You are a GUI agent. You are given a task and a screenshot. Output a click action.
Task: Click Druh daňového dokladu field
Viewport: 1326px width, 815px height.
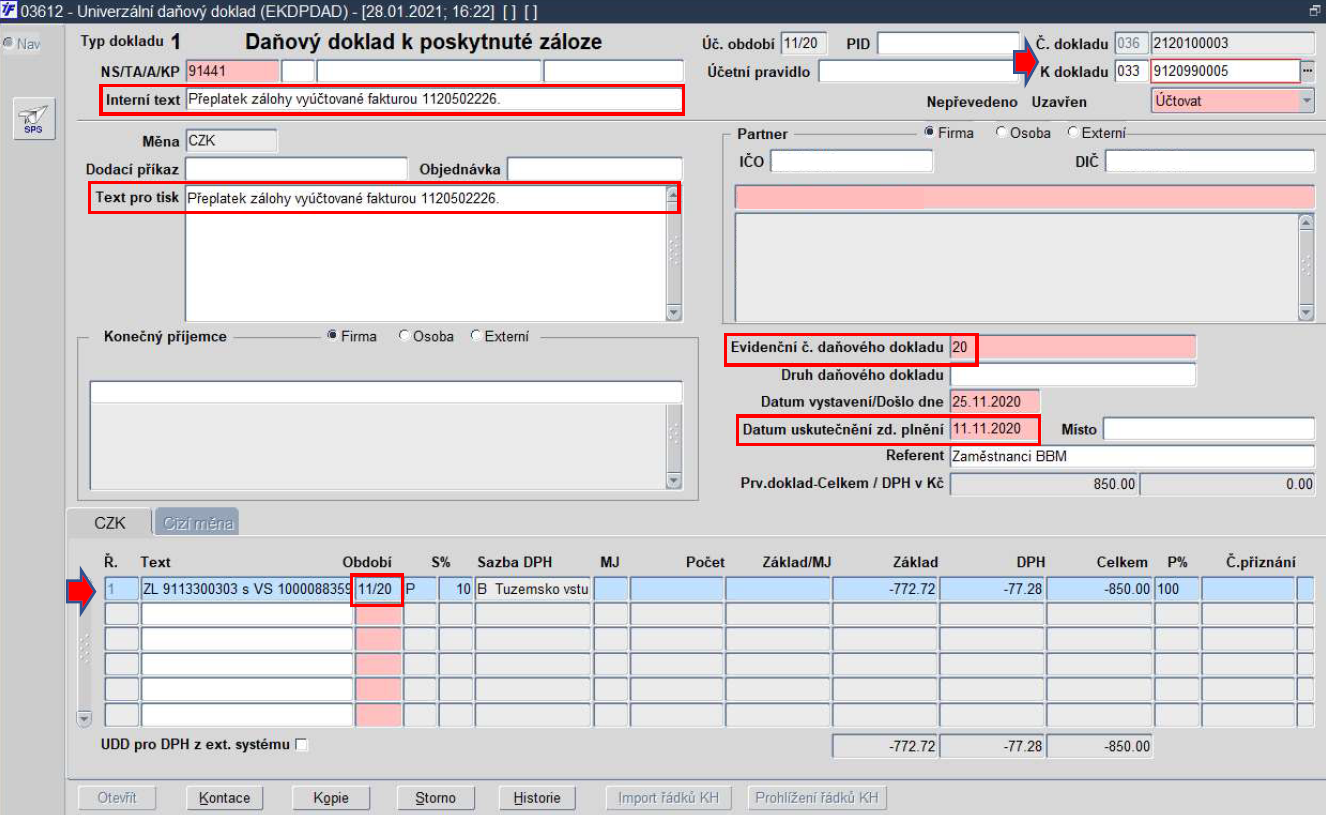point(1072,375)
